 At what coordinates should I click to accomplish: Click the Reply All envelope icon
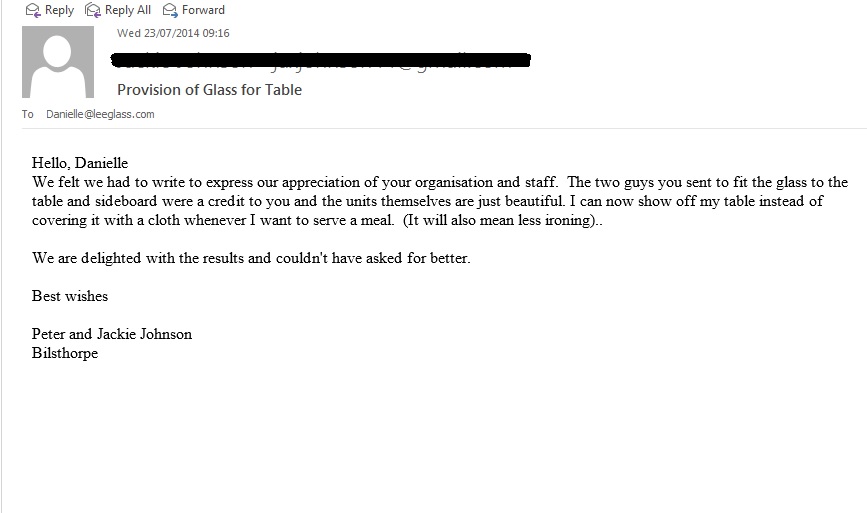click(x=93, y=10)
